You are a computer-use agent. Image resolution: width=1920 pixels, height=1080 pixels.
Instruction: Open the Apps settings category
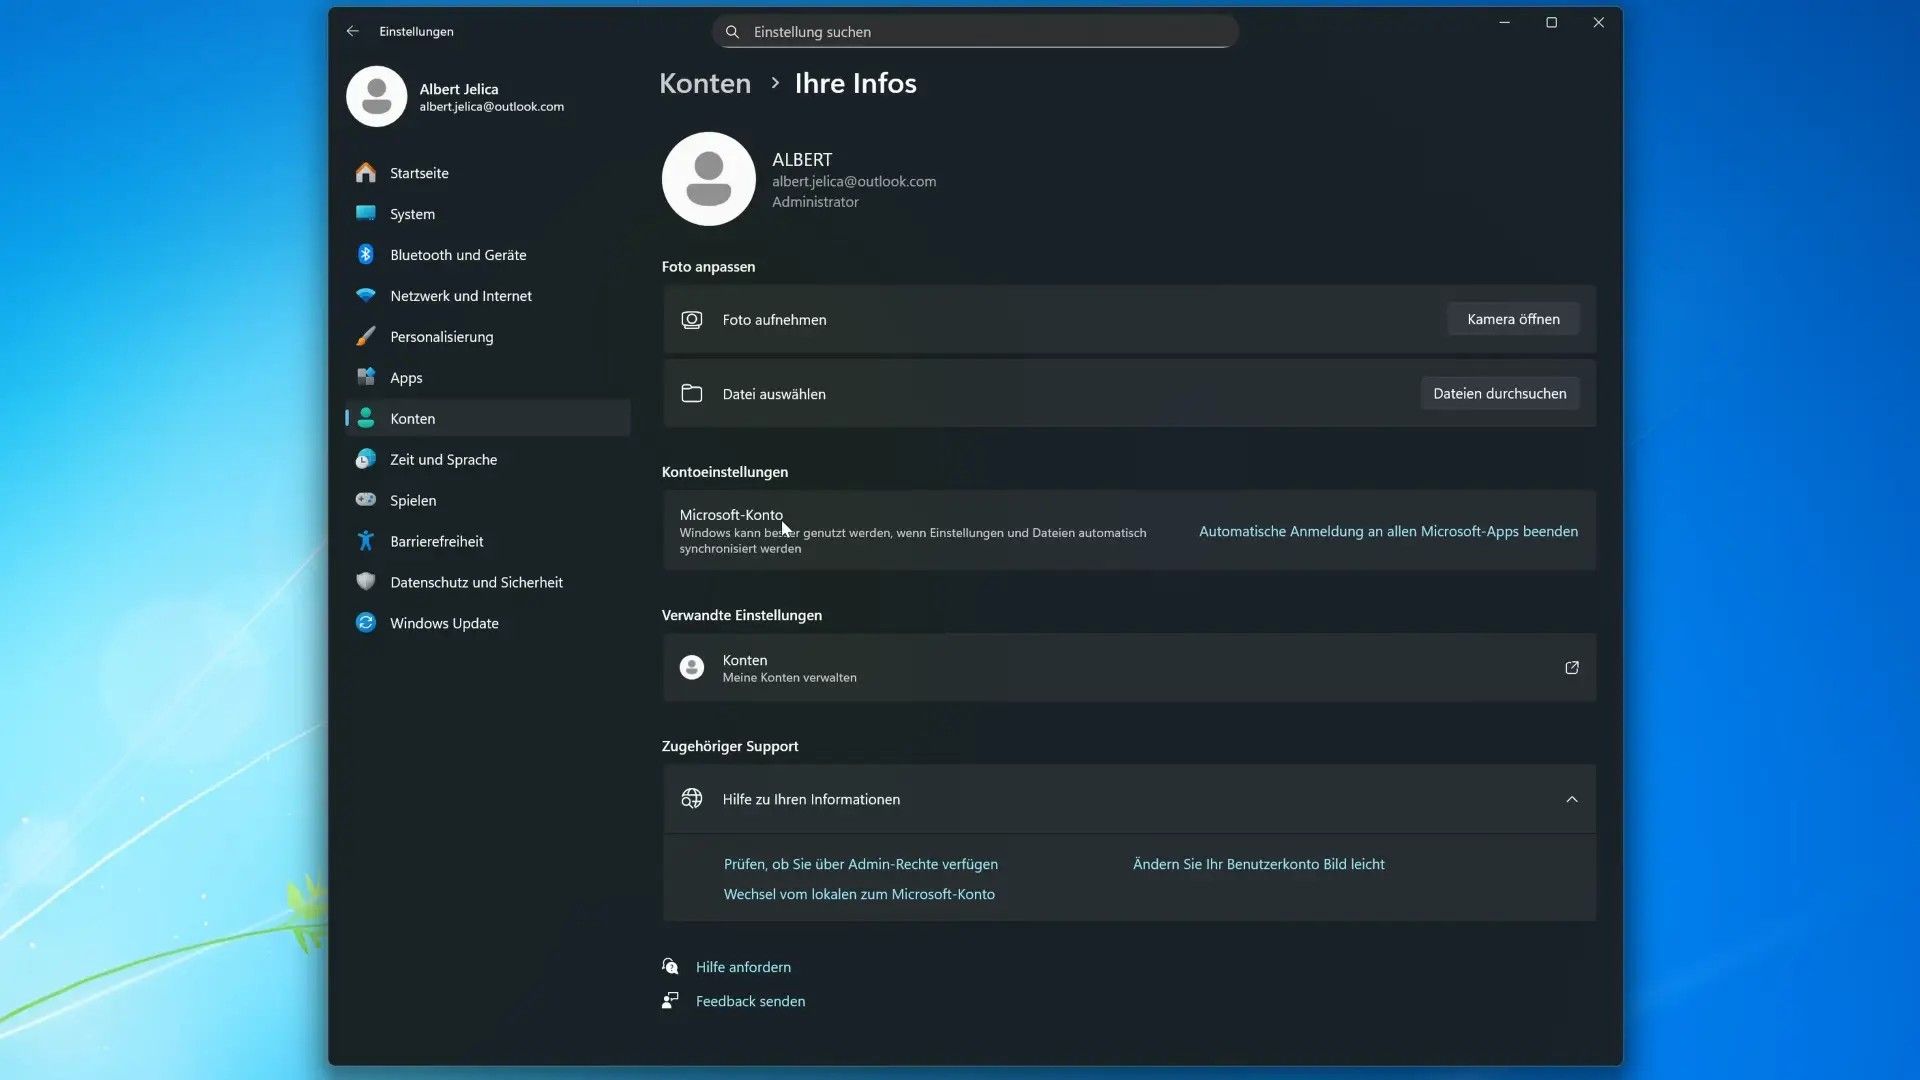(406, 378)
